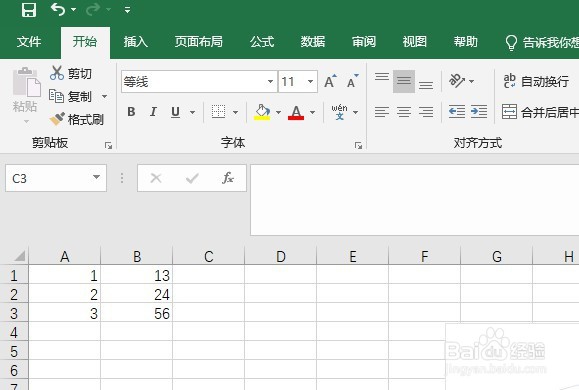Click the confirm checkmark in formula bar
This screenshot has height=390, width=579.
(192, 178)
